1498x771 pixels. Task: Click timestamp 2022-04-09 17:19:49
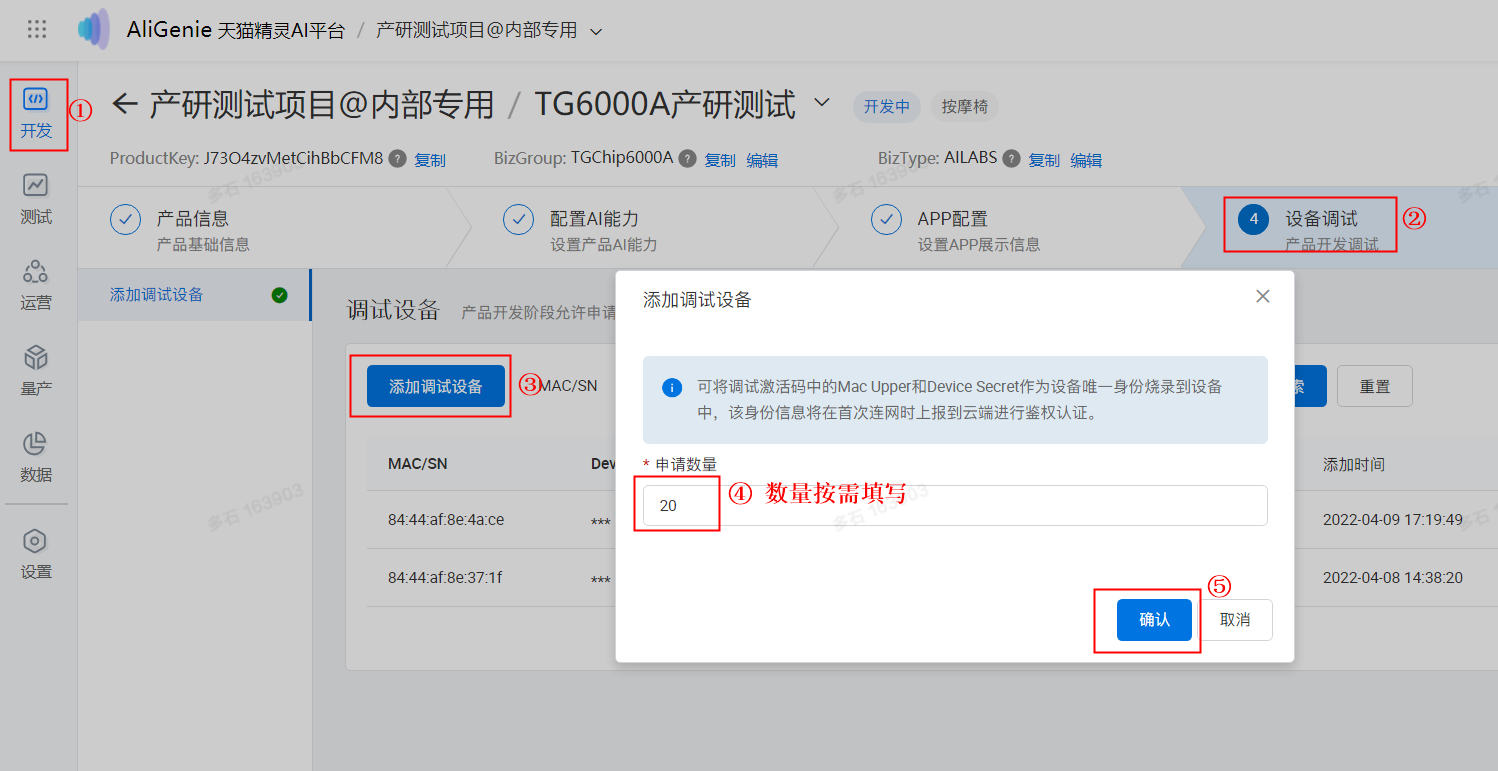[x=1393, y=520]
